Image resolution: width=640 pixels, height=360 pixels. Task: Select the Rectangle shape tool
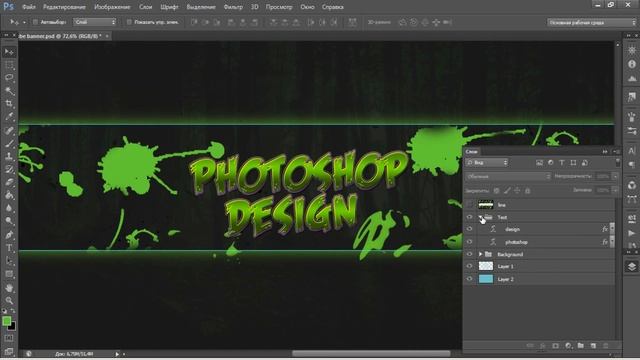pyautogui.click(x=9, y=274)
